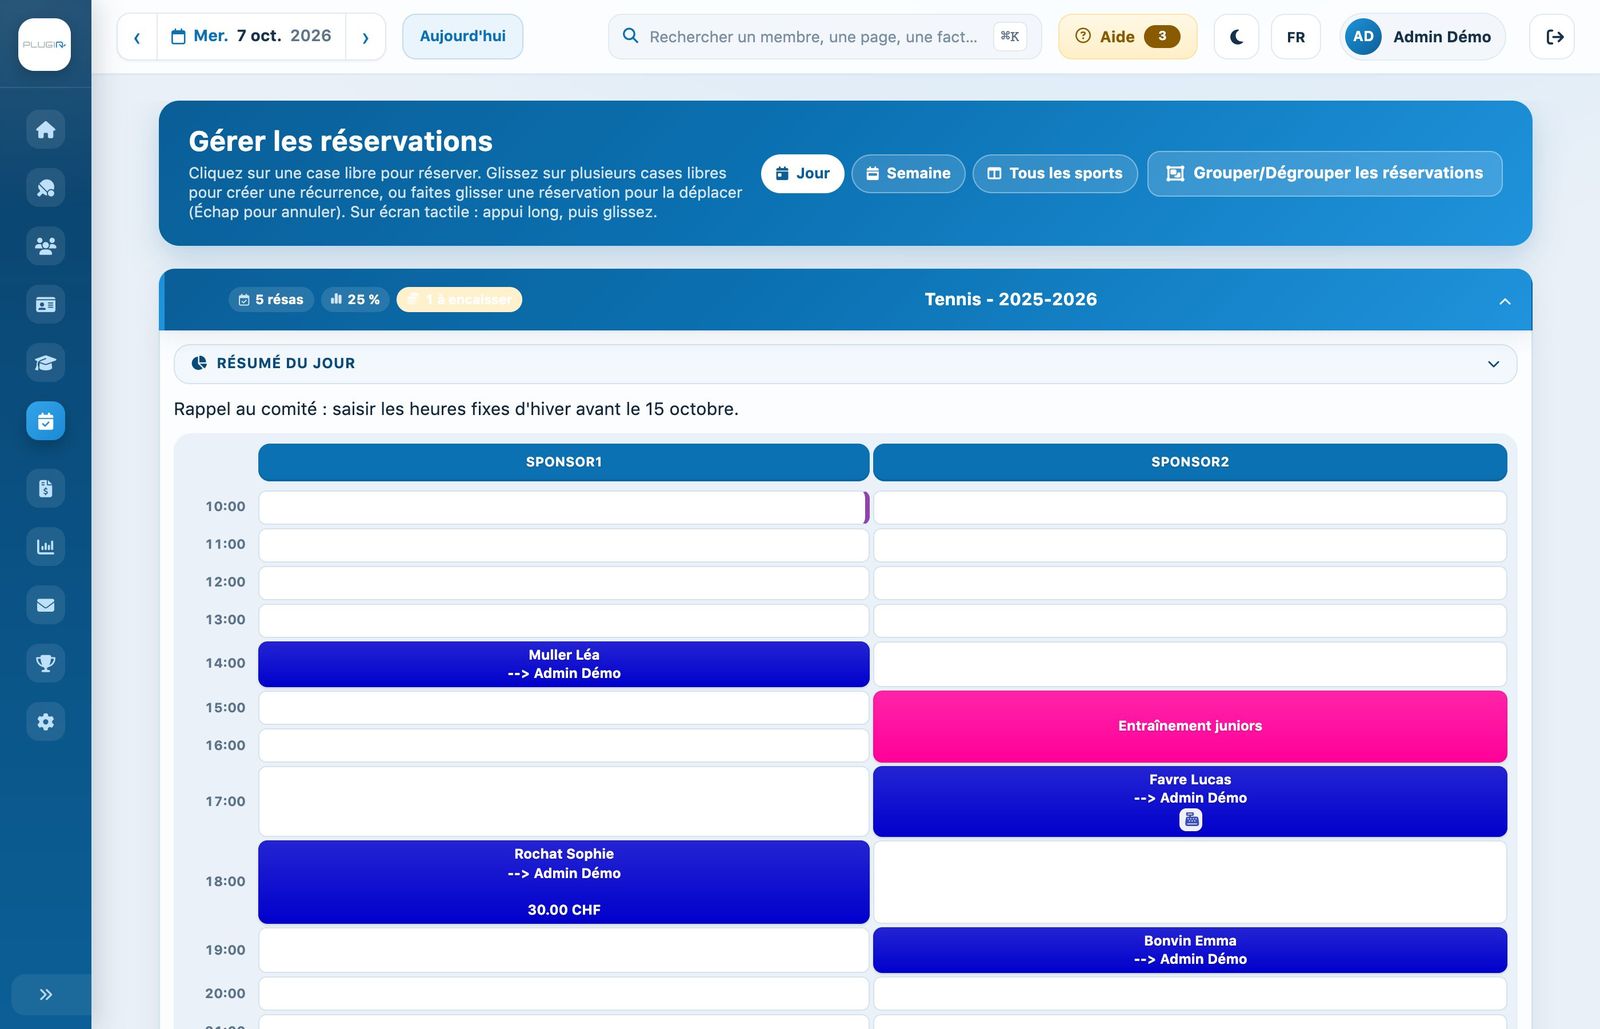Click Grouper/Dégrouper les réservations
The width and height of the screenshot is (1600, 1029).
click(x=1324, y=173)
